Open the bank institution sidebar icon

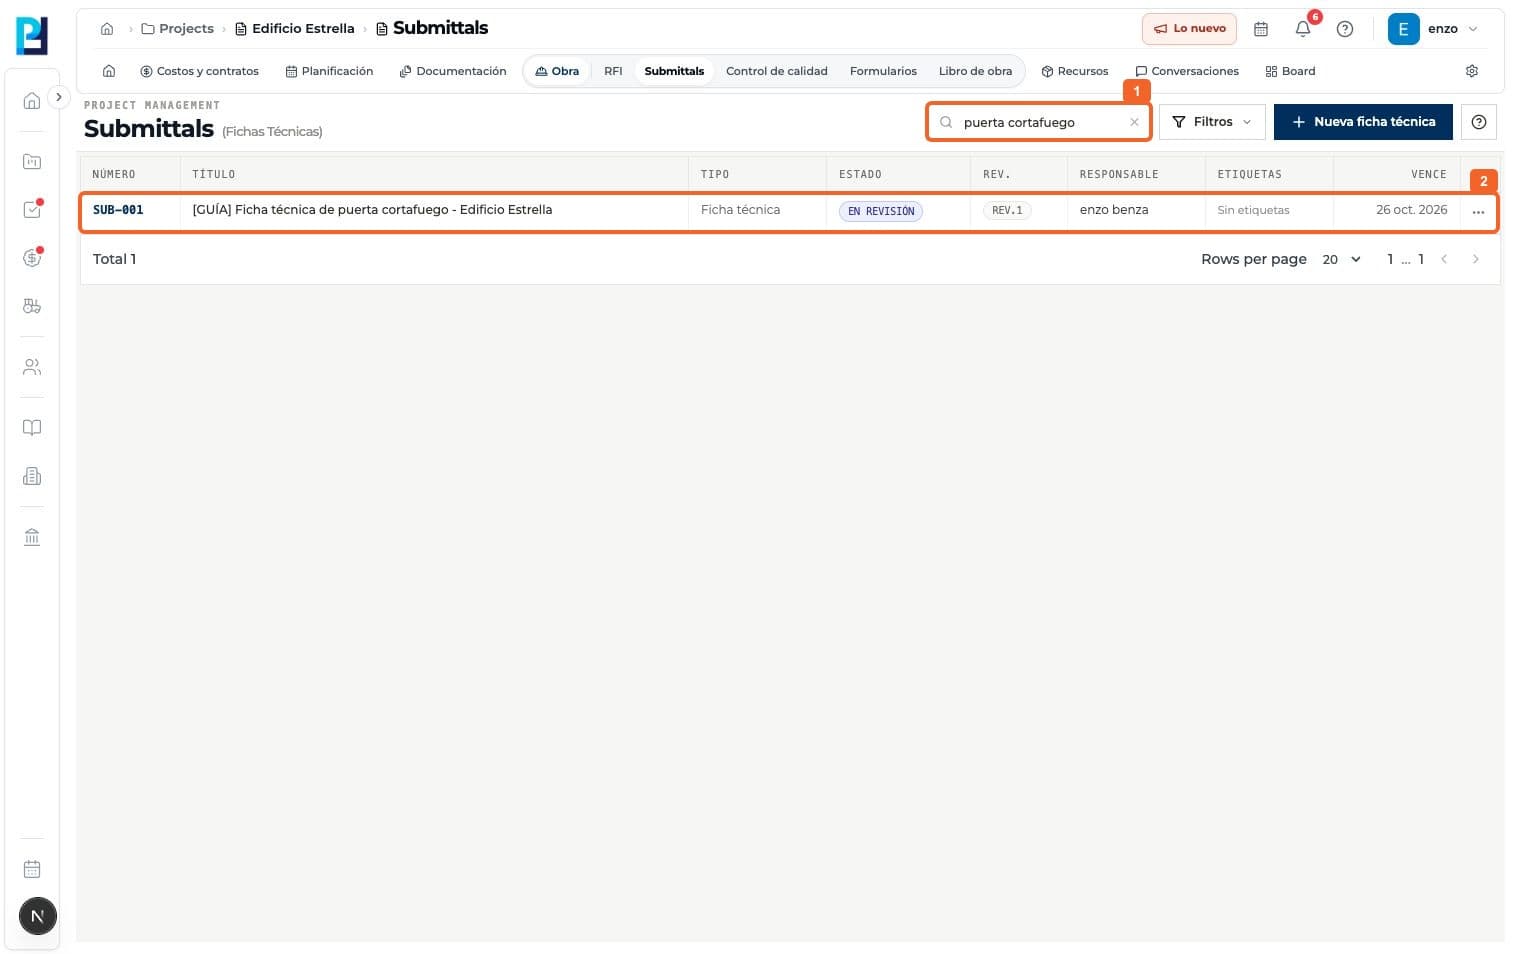[32, 538]
